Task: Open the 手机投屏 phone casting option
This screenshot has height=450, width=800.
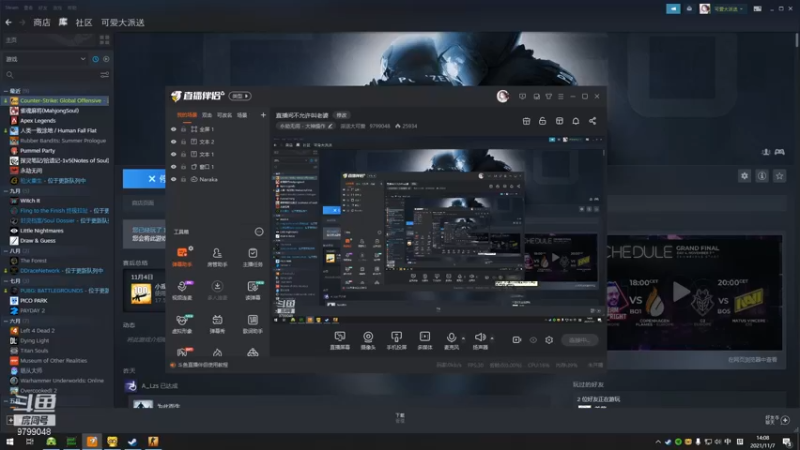Action: (396, 340)
